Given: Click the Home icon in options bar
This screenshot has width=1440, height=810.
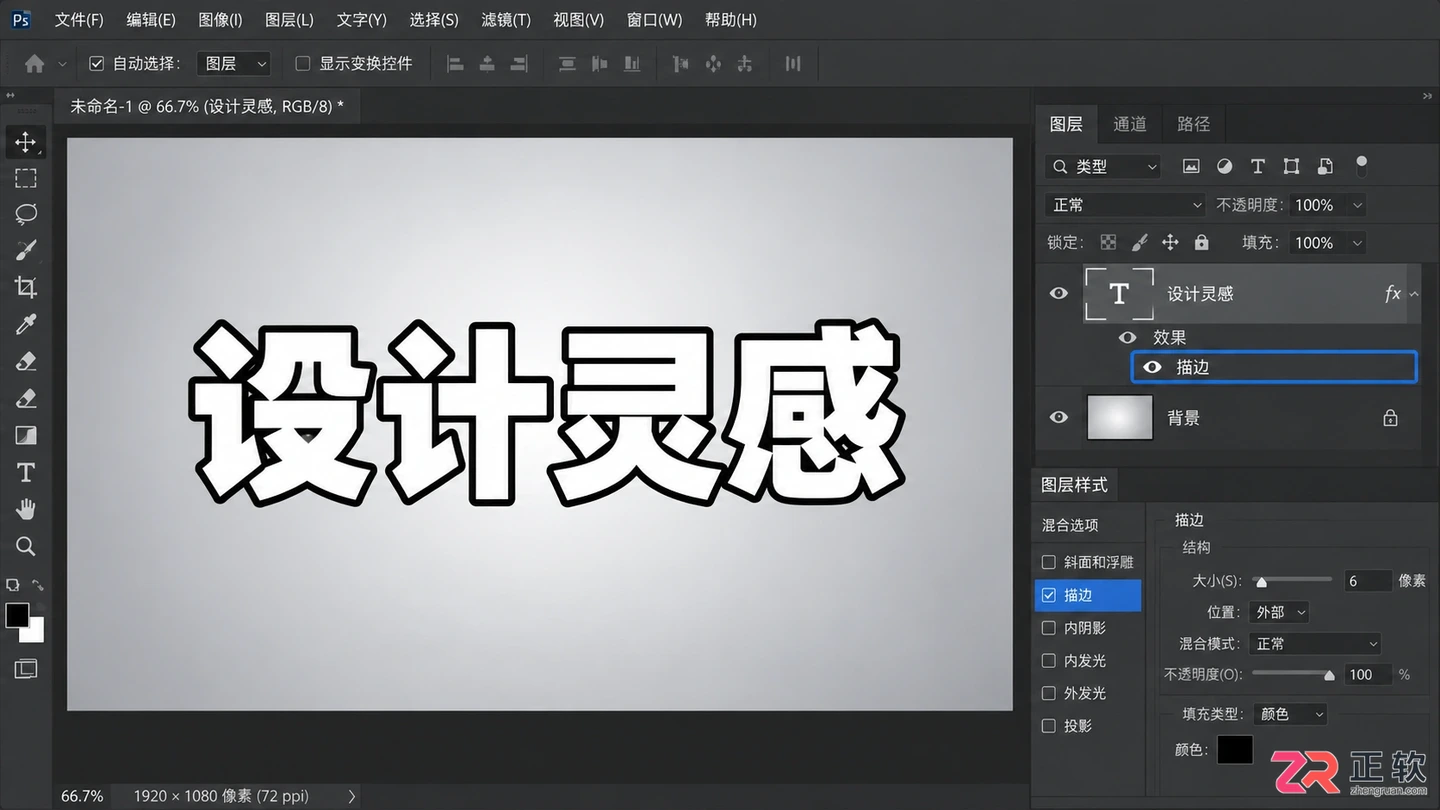Looking at the screenshot, I should coord(35,64).
